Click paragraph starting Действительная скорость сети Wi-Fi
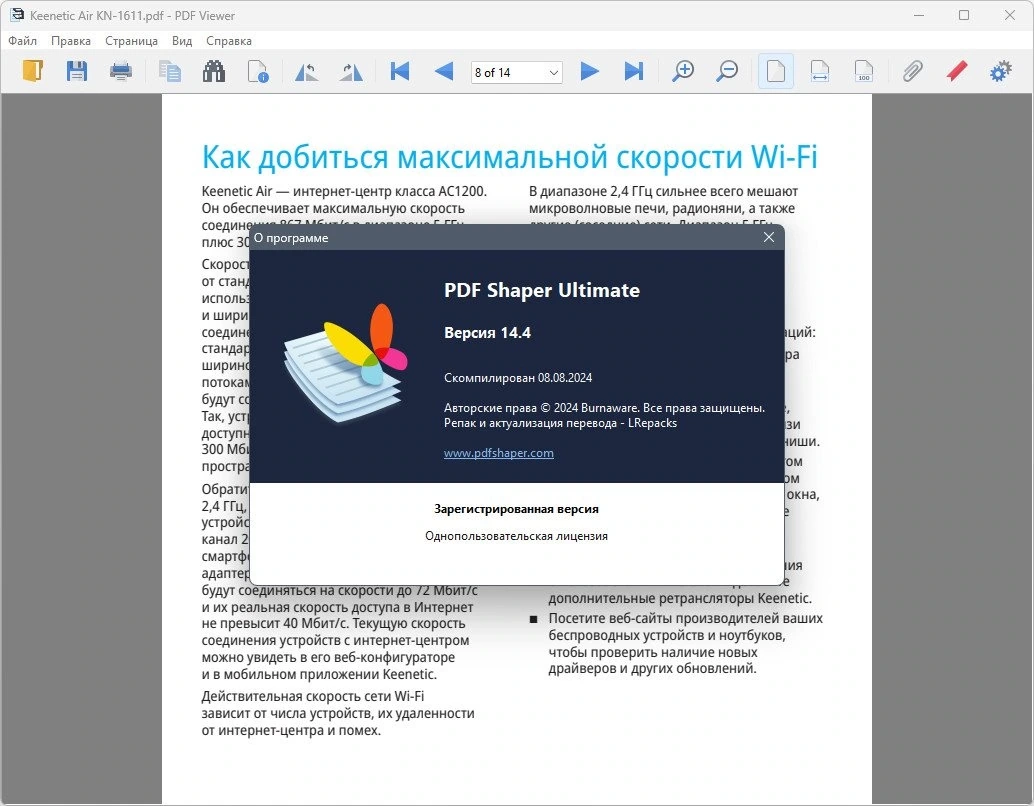 click(338, 714)
